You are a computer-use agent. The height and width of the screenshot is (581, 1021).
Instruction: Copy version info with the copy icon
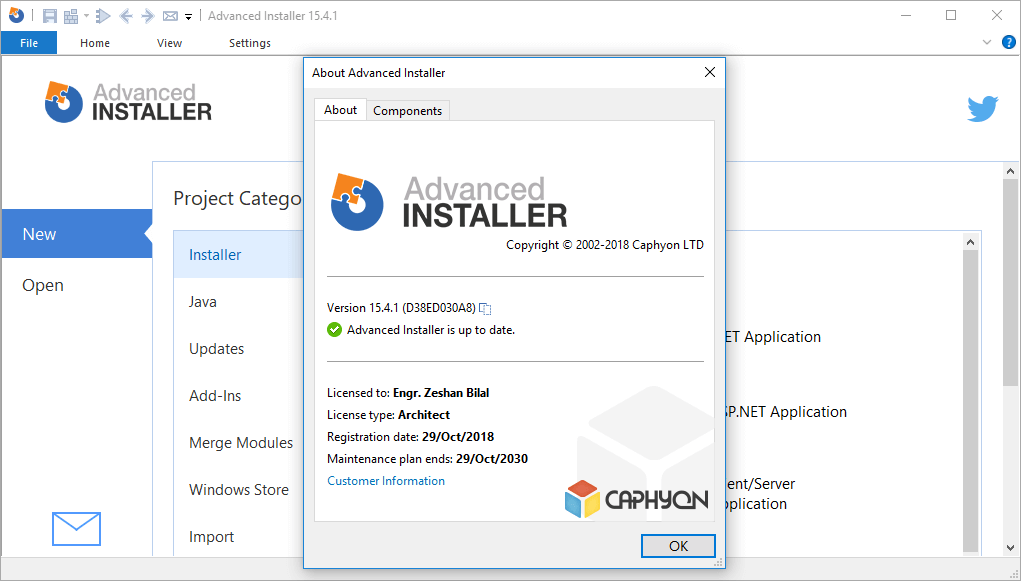[485, 308]
